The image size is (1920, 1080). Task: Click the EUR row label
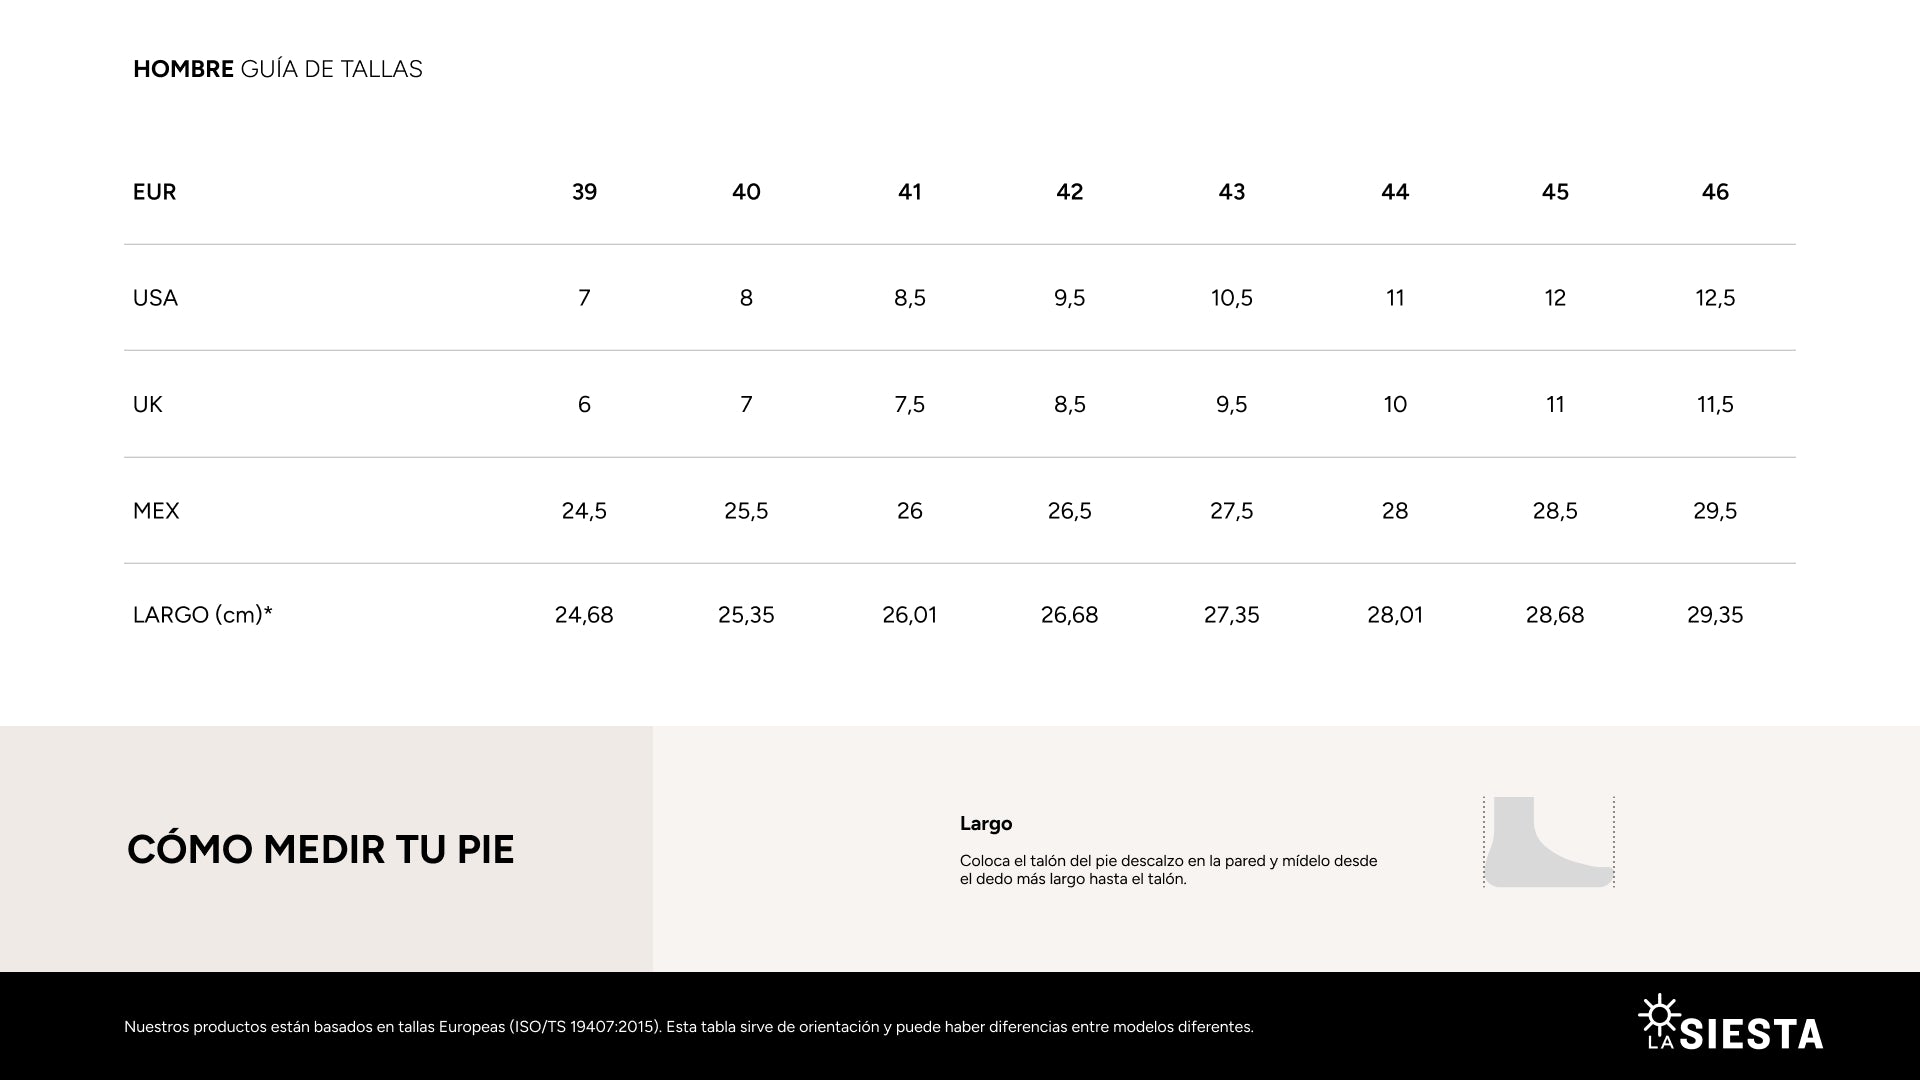(154, 192)
